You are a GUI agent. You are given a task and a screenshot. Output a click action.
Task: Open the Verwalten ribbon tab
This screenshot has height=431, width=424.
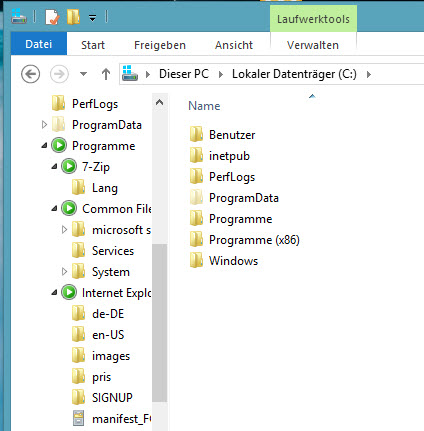click(x=313, y=45)
